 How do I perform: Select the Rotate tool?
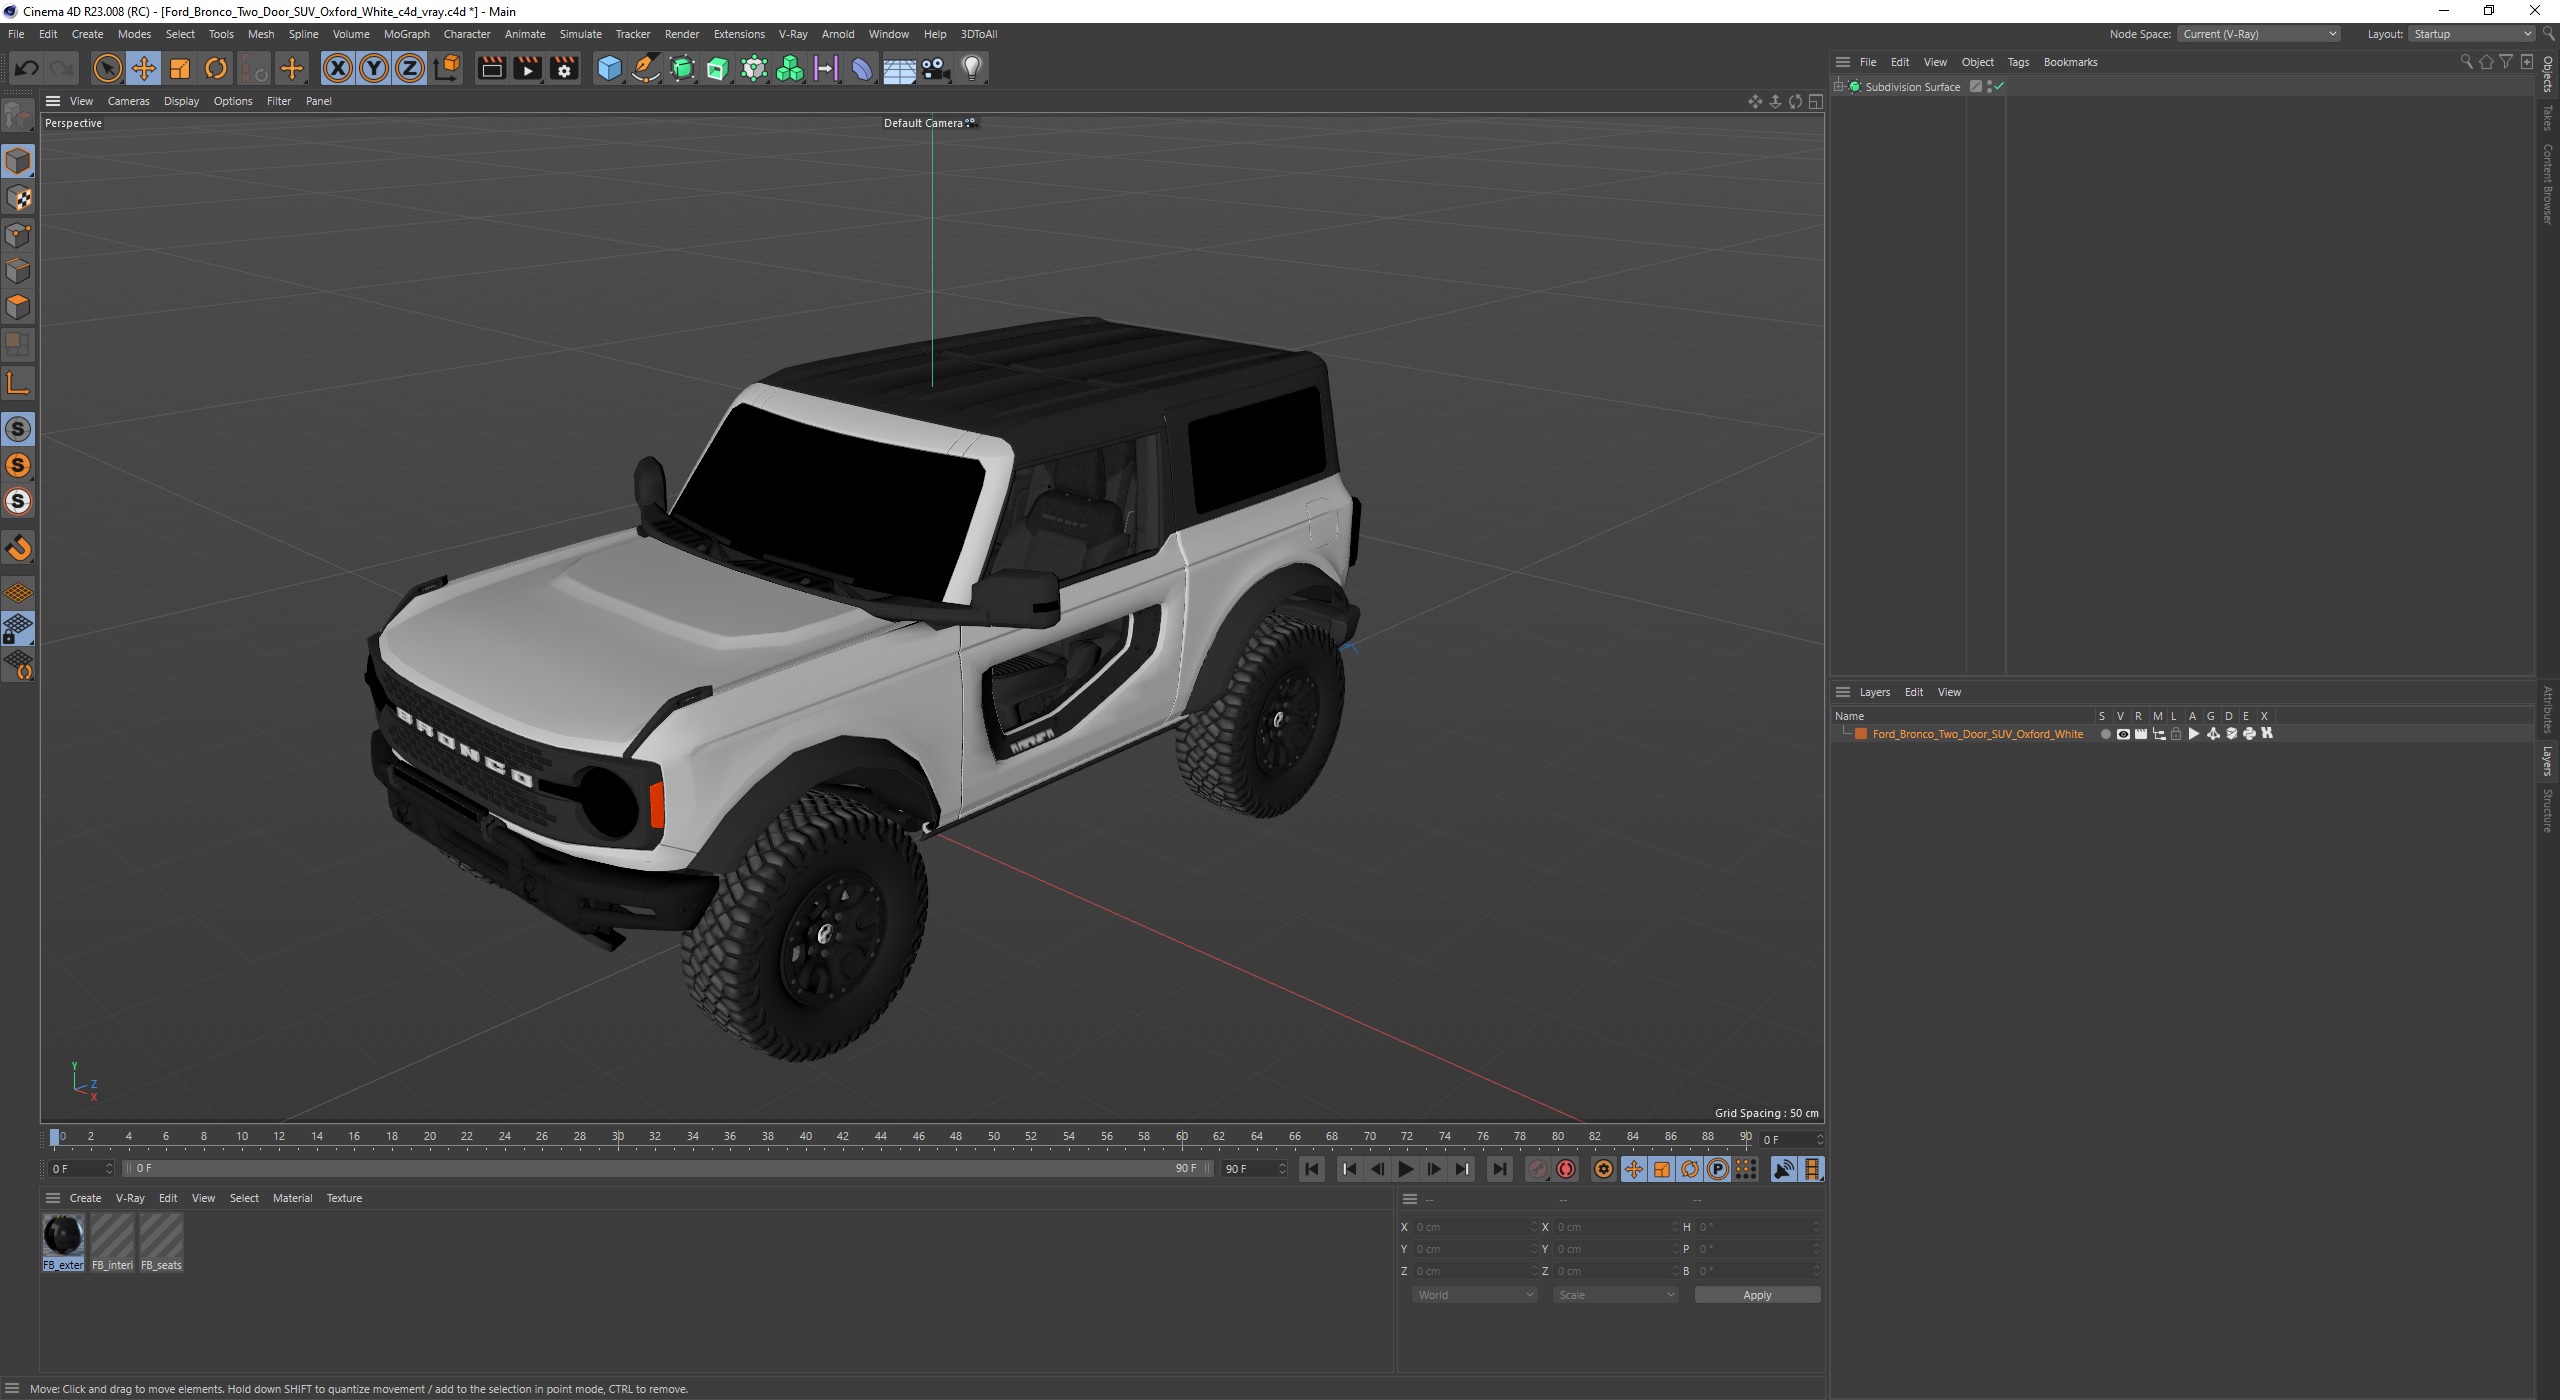point(216,68)
